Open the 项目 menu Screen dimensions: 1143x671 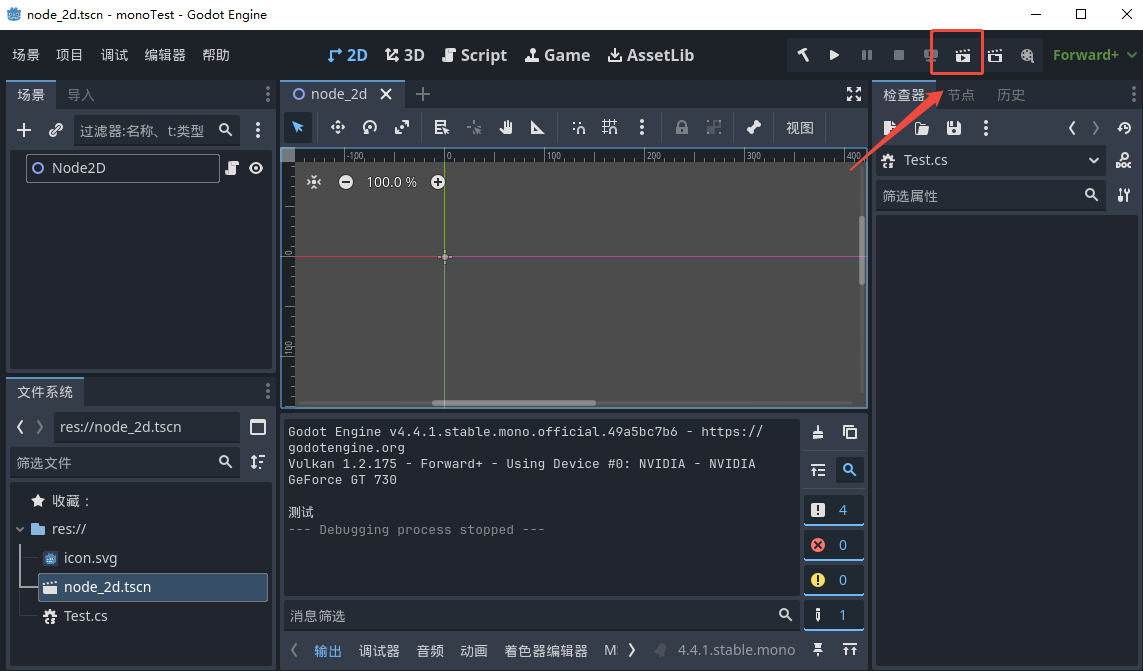click(69, 55)
